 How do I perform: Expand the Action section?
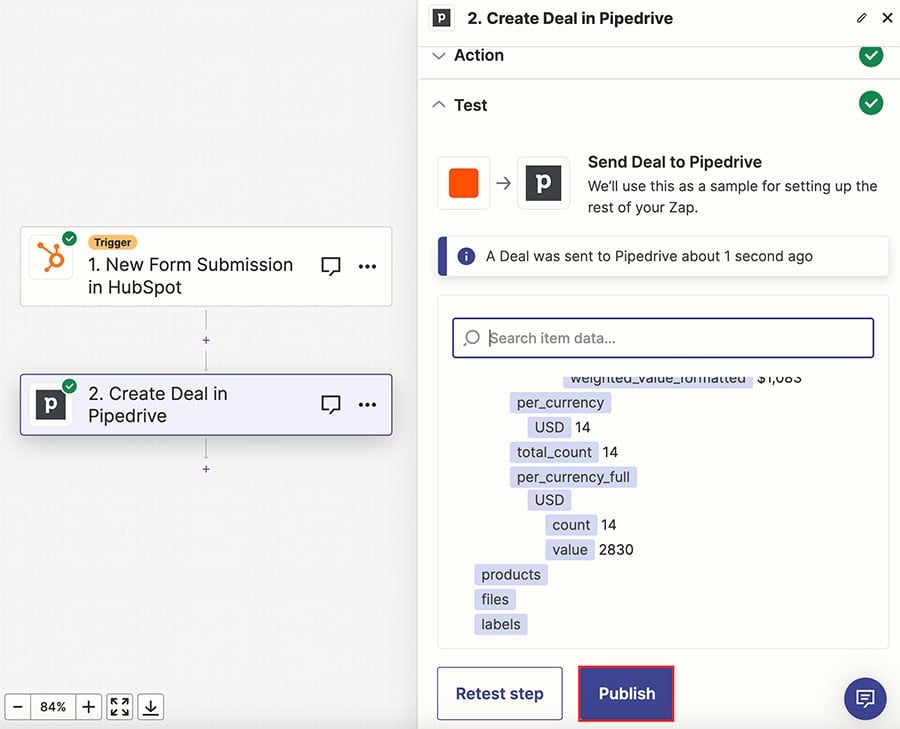(439, 55)
